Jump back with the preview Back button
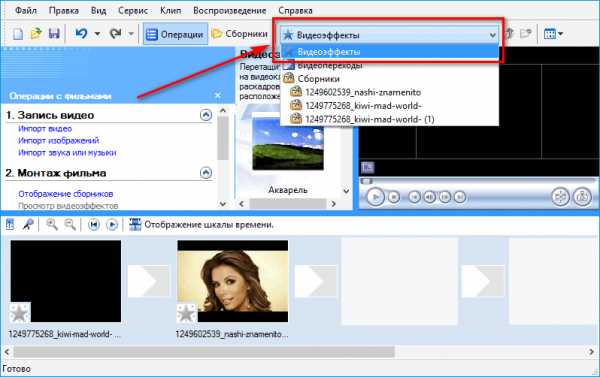The height and width of the screenshot is (377, 600). 414,197
